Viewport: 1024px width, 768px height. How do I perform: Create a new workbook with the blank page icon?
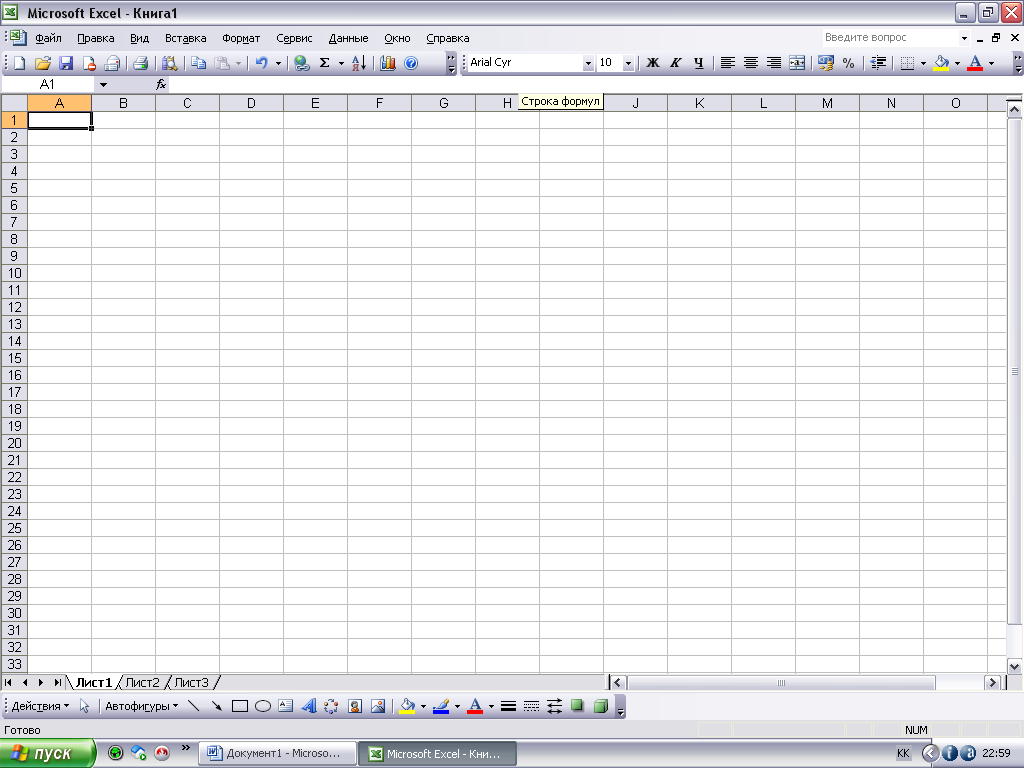pos(20,63)
